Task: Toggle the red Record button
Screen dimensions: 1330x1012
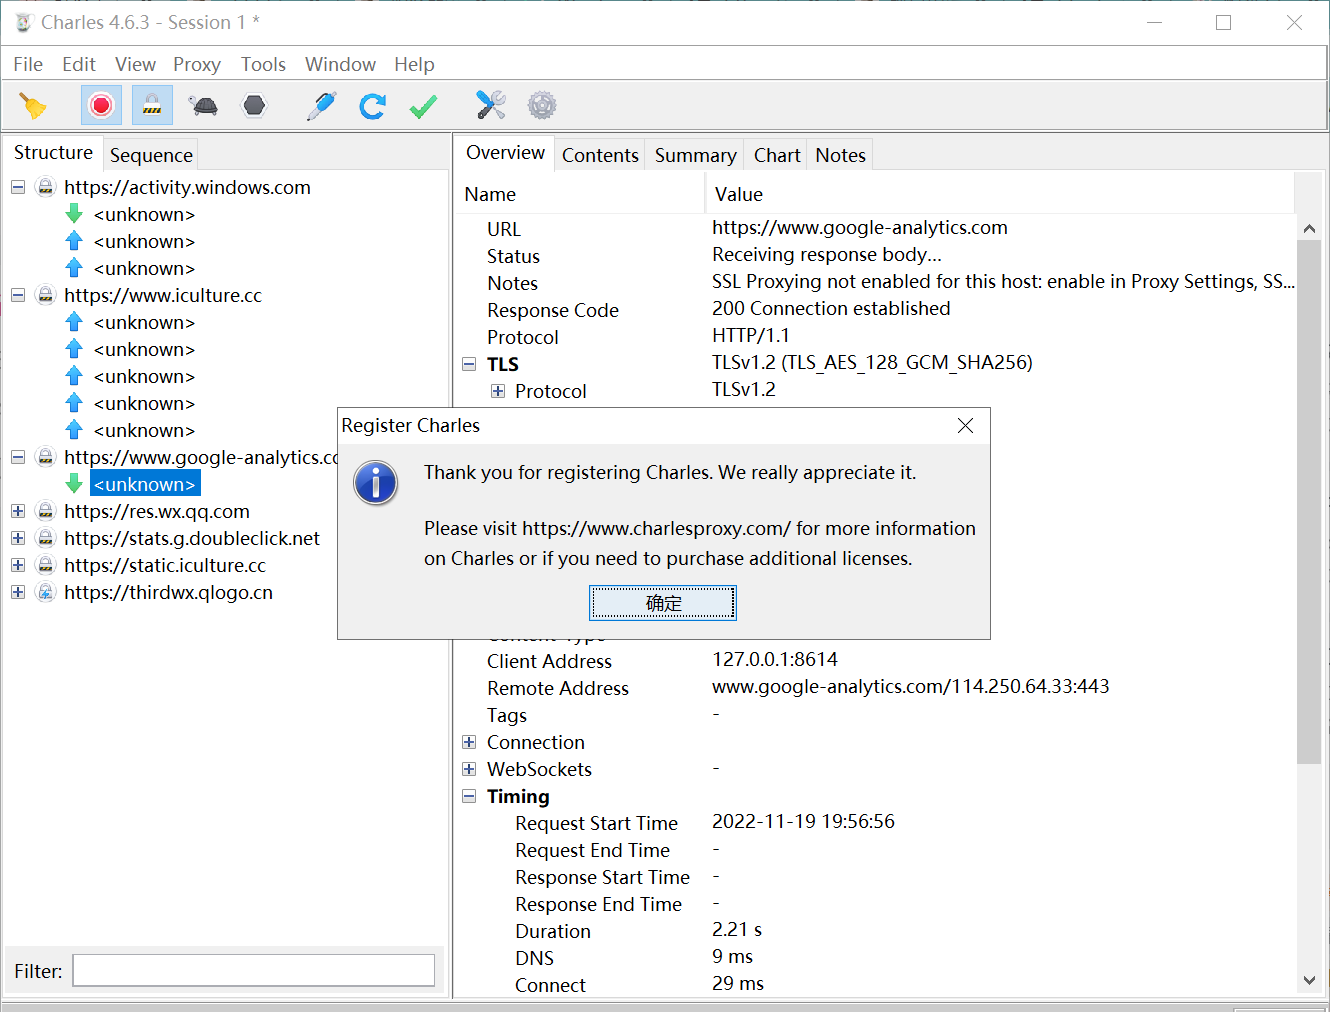Action: 101,106
